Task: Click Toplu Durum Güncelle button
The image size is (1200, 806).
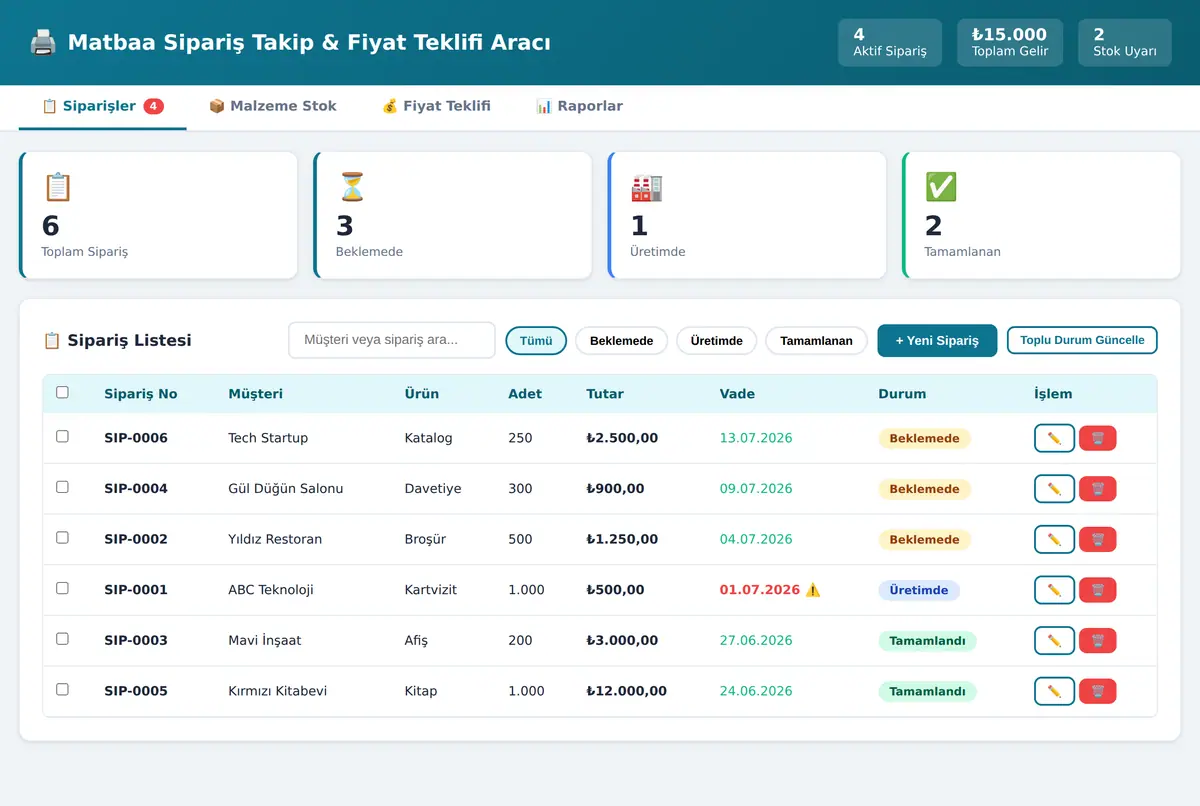Action: click(1082, 340)
